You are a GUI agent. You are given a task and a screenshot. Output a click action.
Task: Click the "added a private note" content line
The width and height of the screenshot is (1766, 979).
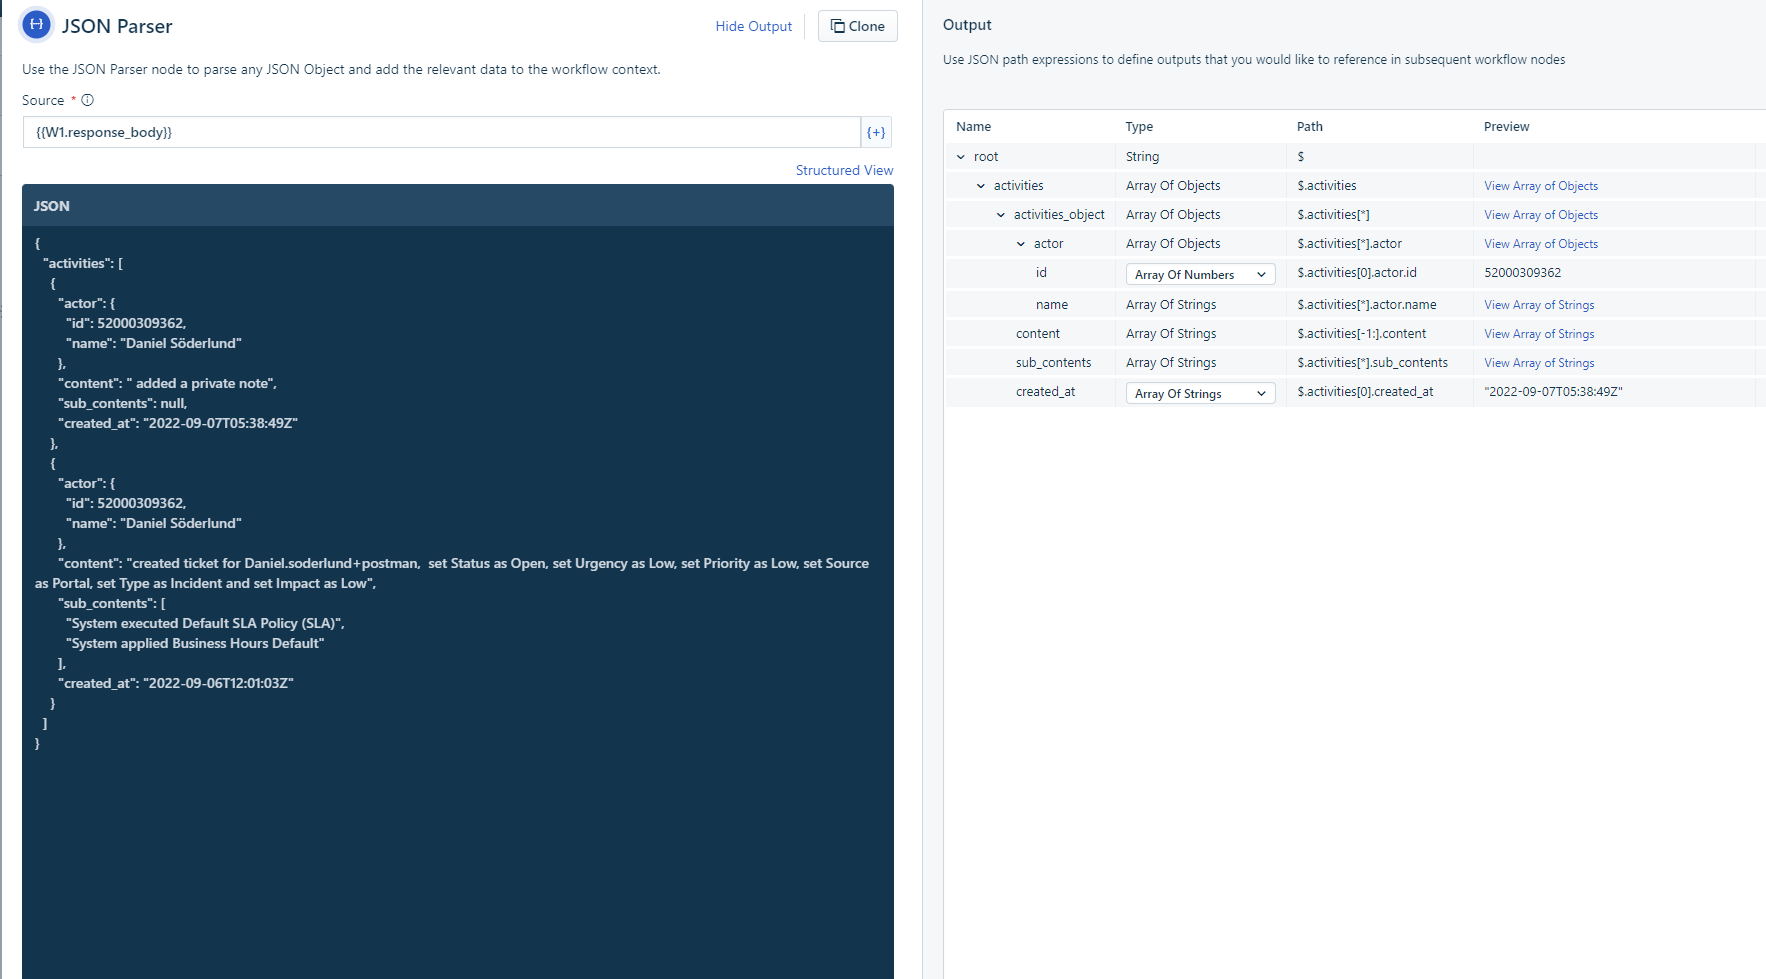click(167, 383)
